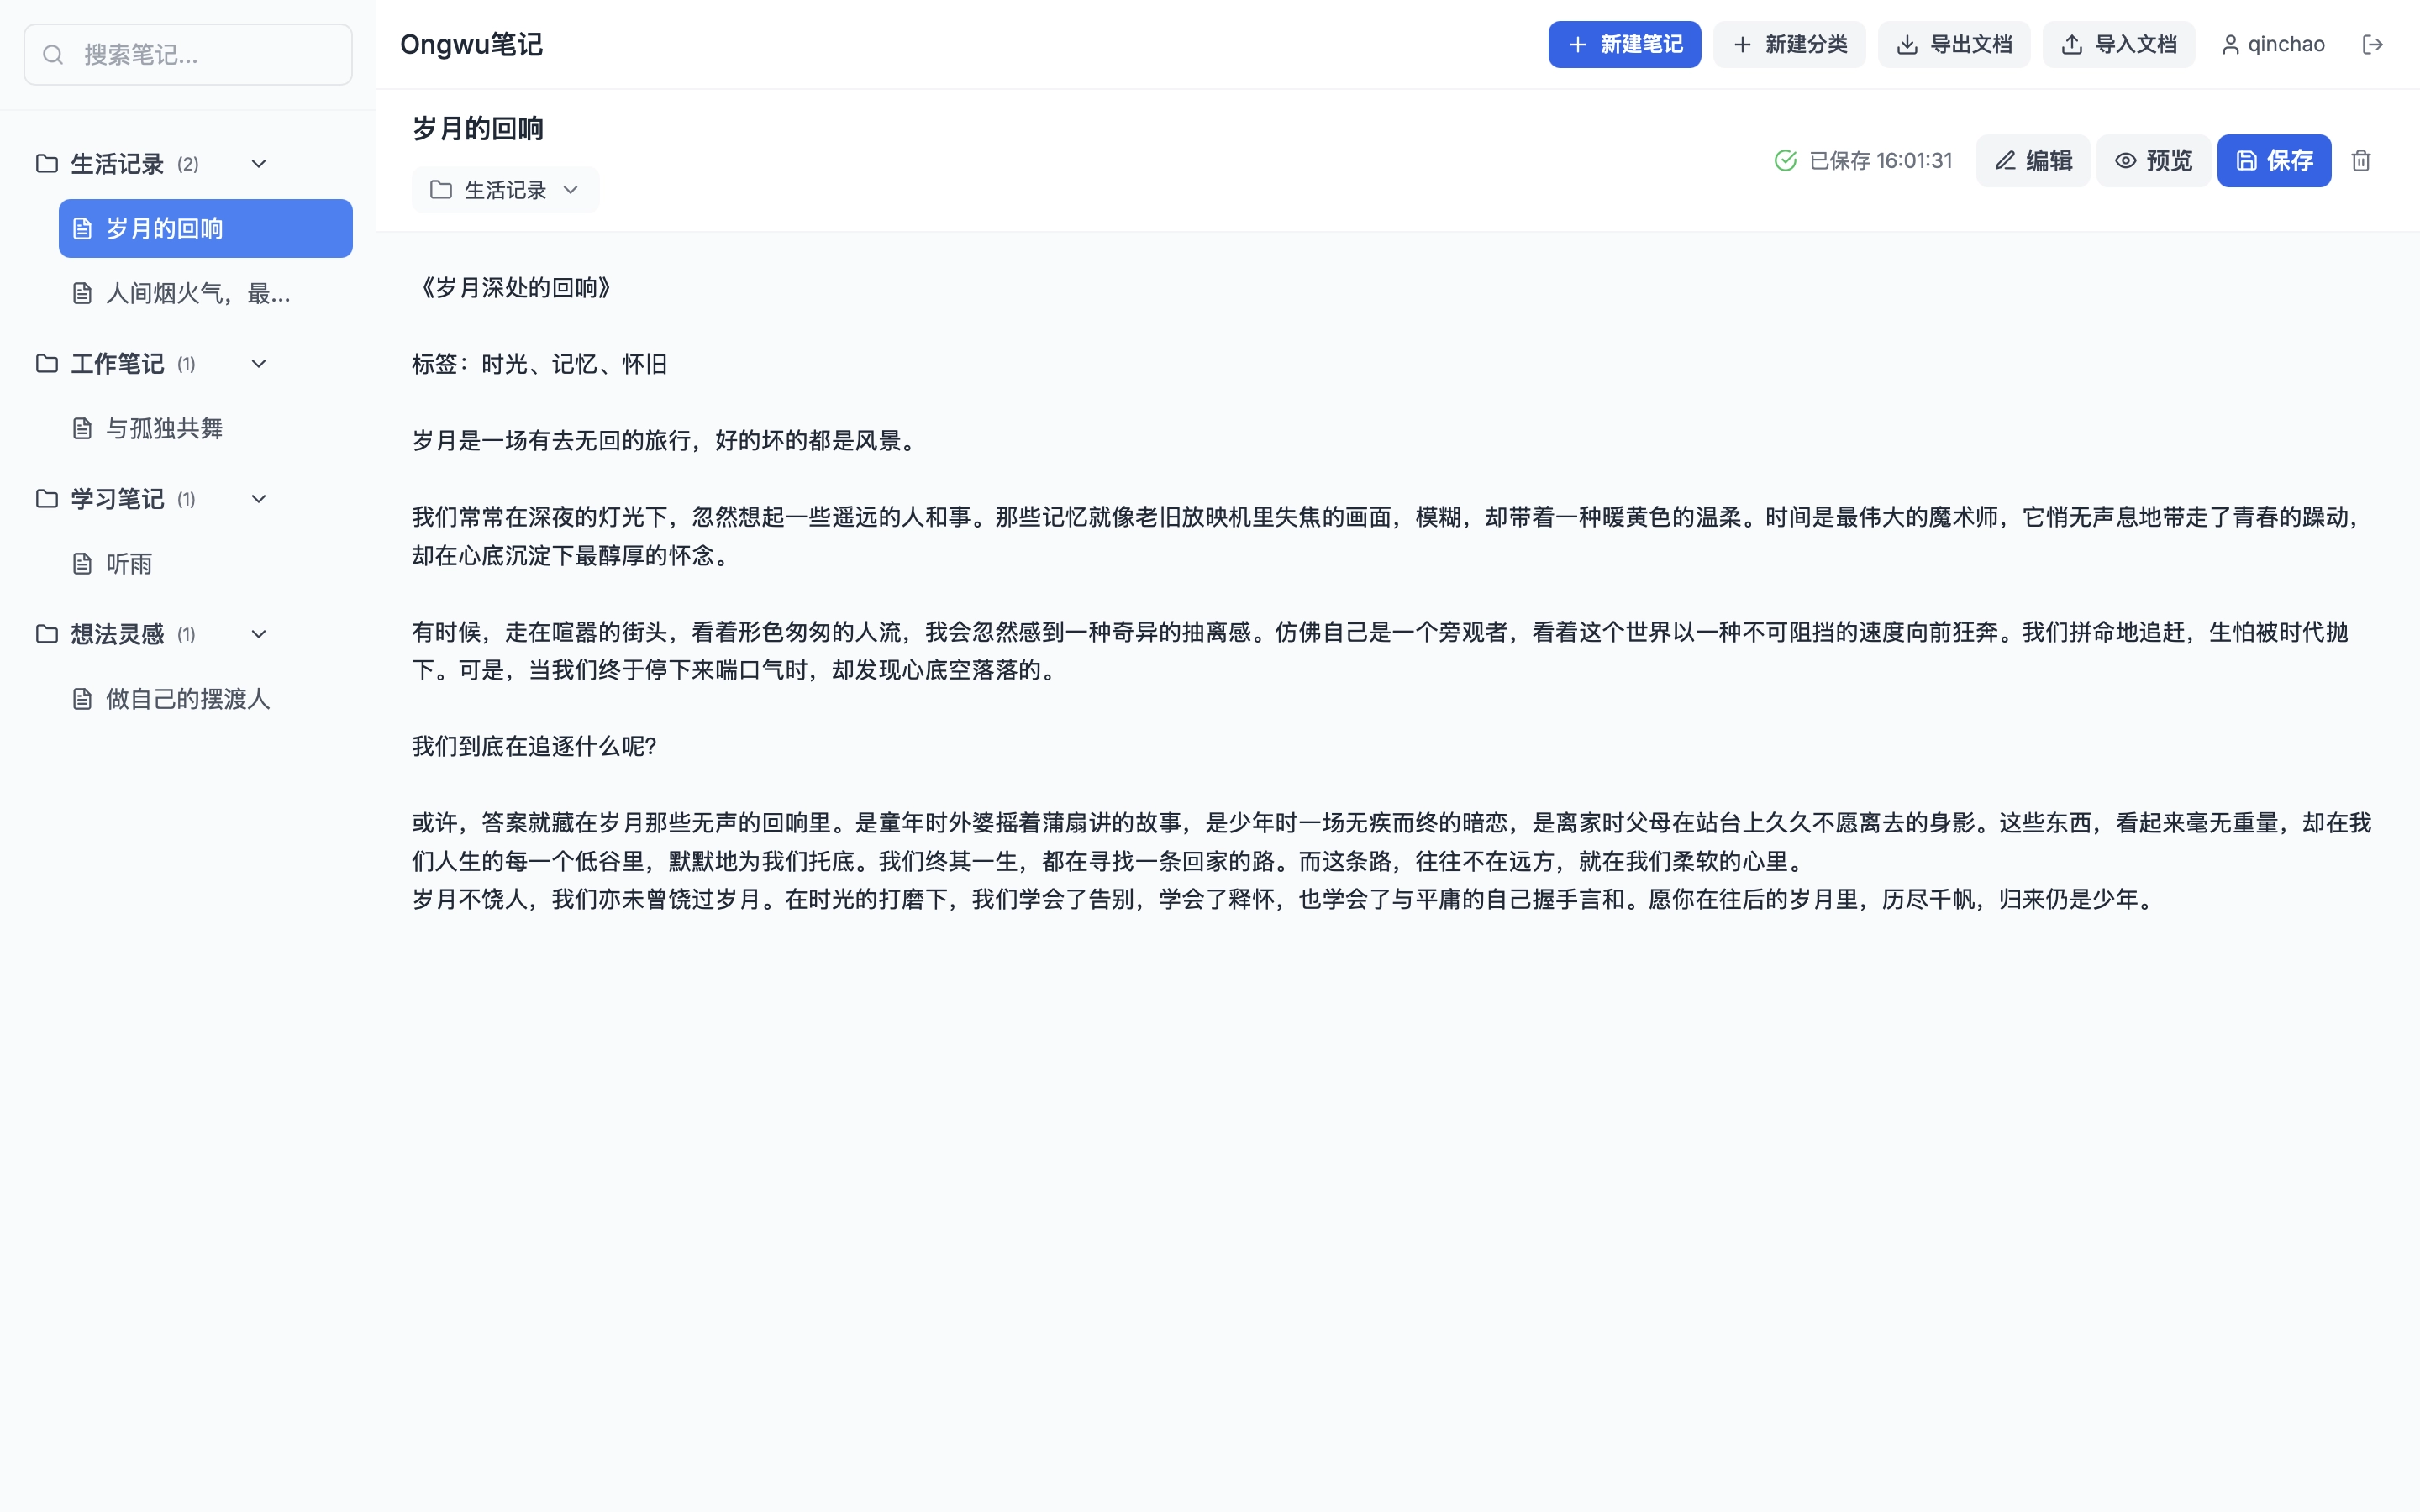The width and height of the screenshot is (2420, 1512).
Task: Open the 人间烟火气 note
Action: click(205, 293)
